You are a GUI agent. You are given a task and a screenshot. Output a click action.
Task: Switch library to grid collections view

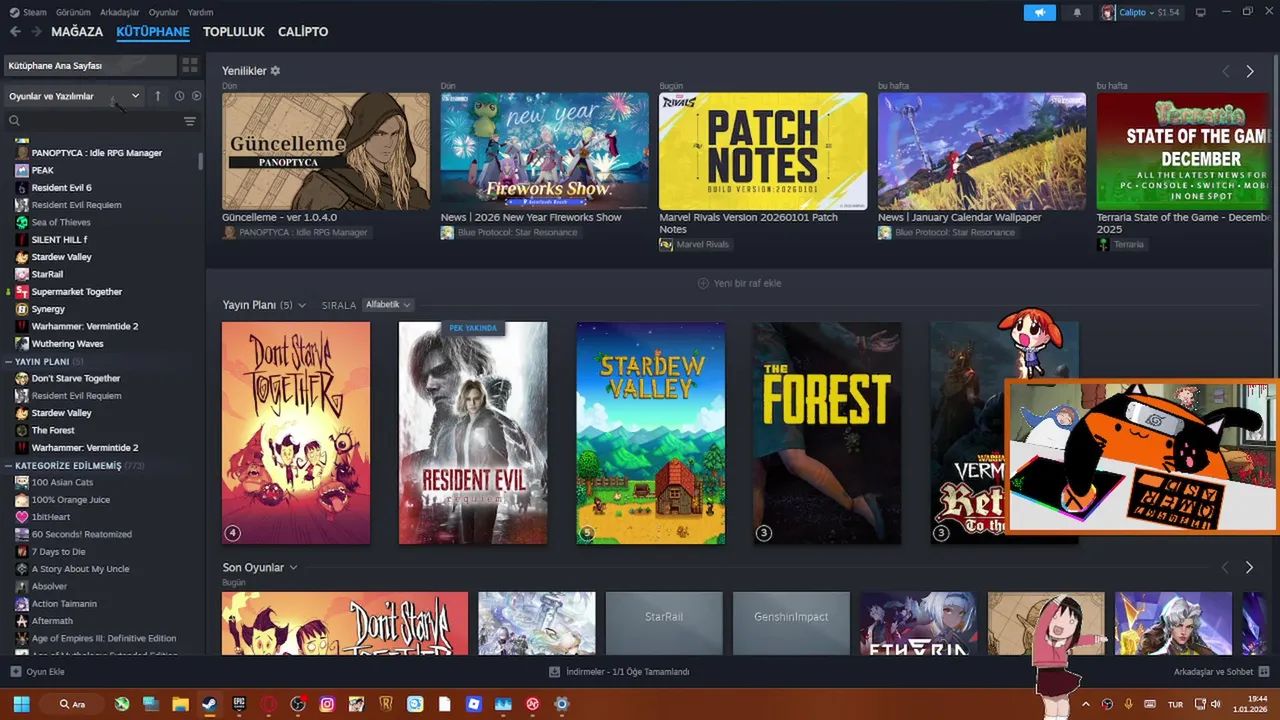click(189, 65)
